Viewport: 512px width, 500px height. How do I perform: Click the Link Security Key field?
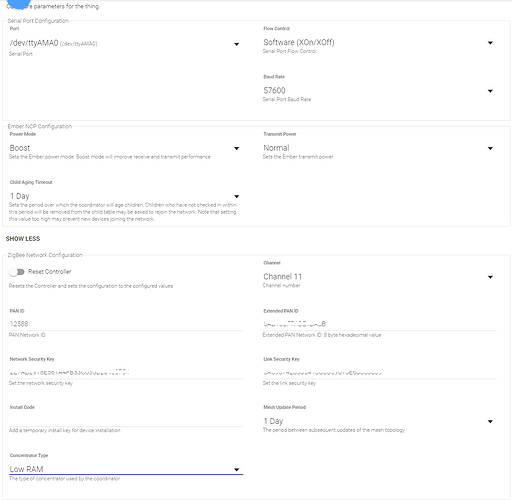tap(380, 372)
